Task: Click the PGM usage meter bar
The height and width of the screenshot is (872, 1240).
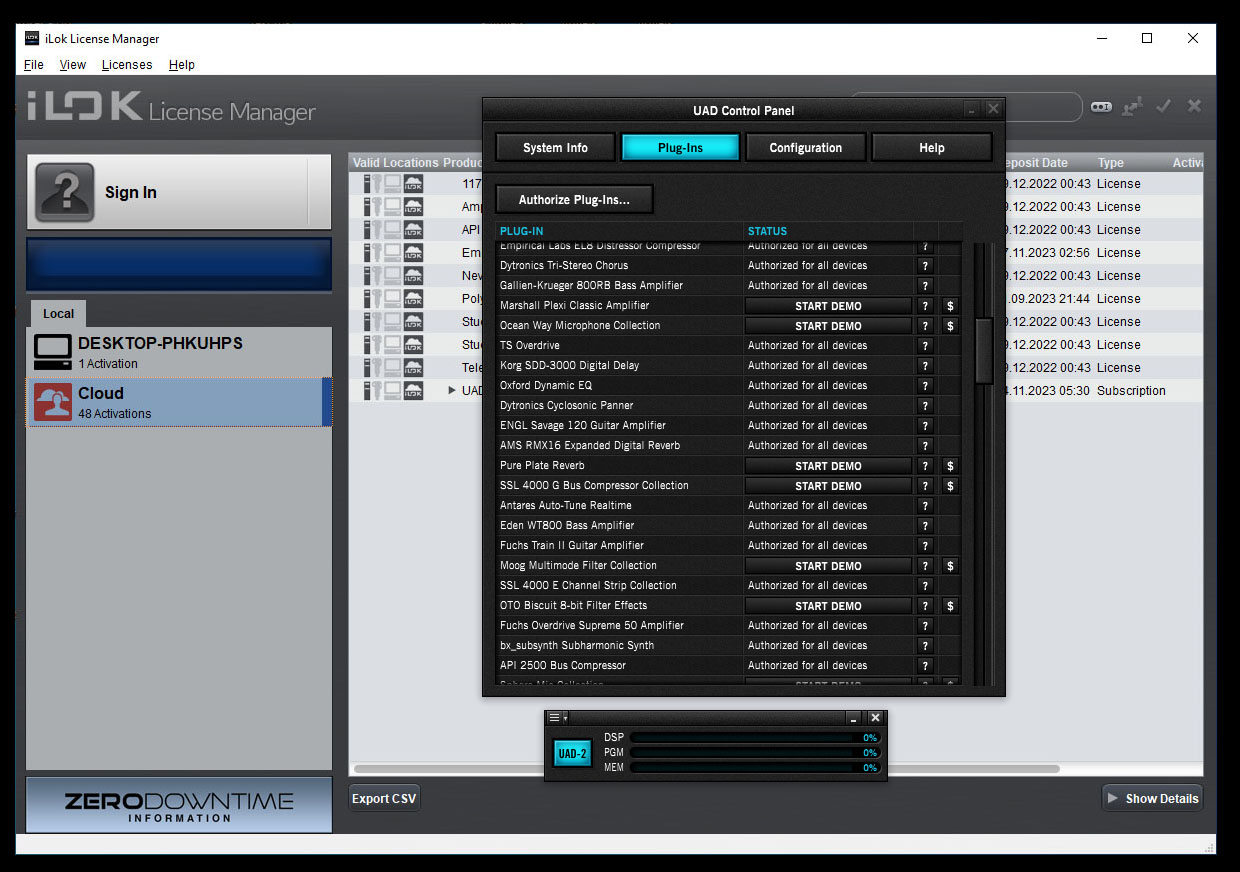Action: 755,753
